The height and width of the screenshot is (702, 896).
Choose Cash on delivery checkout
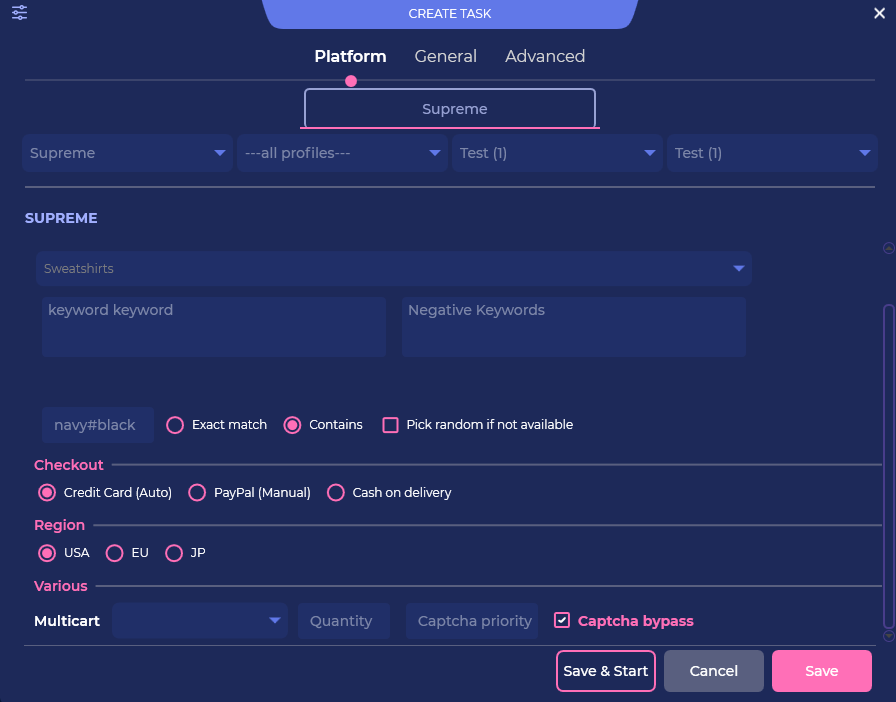[x=336, y=493]
